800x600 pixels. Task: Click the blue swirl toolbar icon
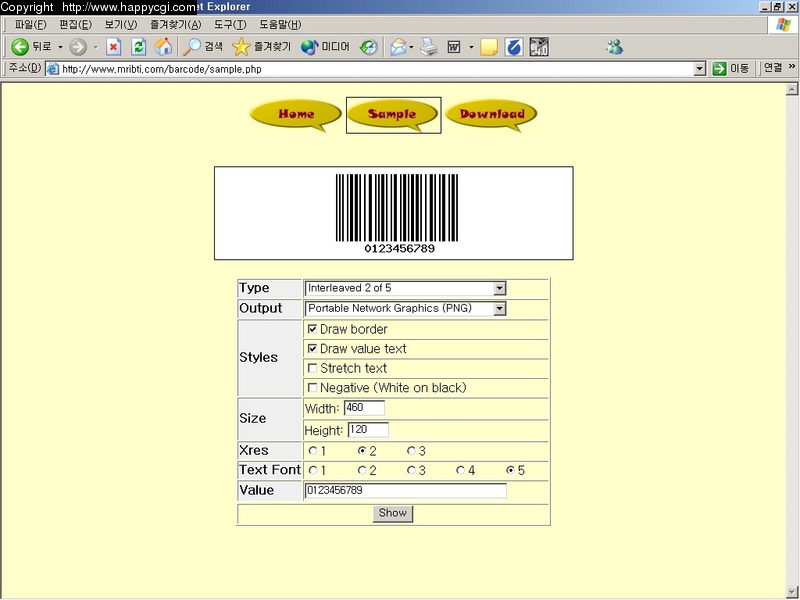pyautogui.click(x=514, y=47)
